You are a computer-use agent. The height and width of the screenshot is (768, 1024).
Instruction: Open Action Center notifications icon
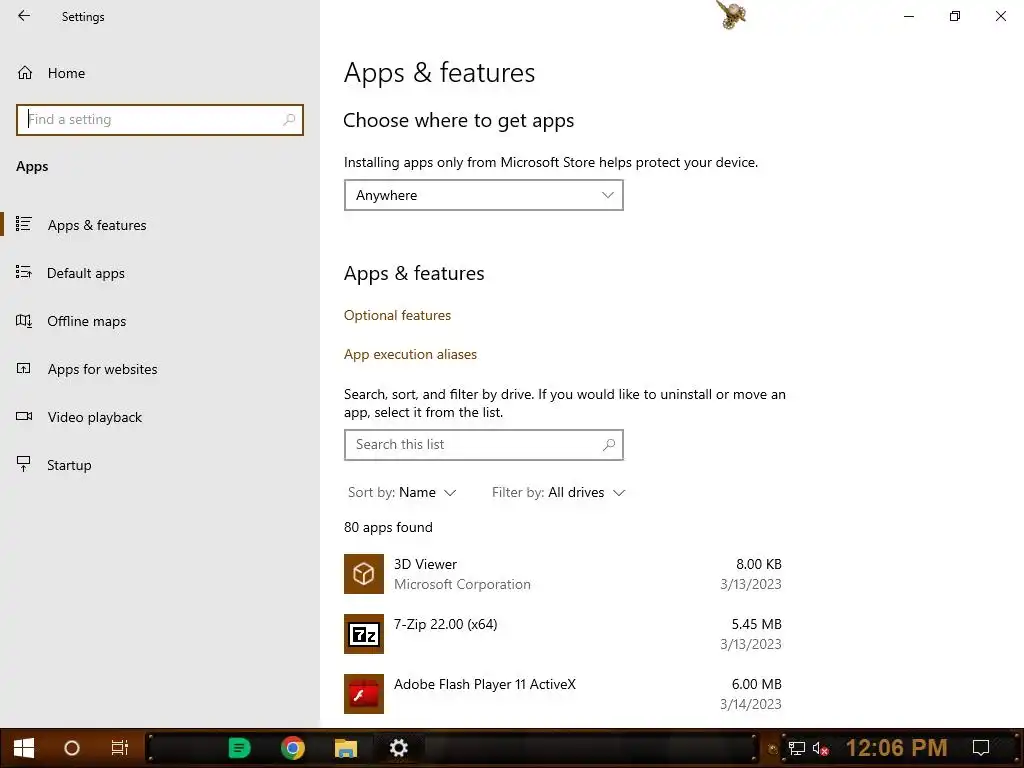coord(981,748)
